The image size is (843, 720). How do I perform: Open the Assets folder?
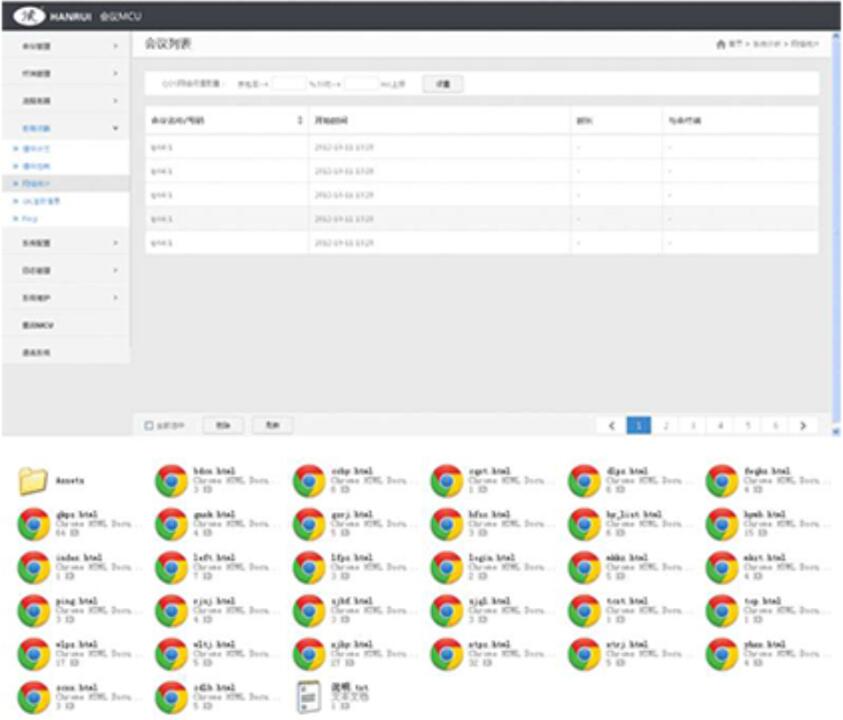click(x=34, y=481)
